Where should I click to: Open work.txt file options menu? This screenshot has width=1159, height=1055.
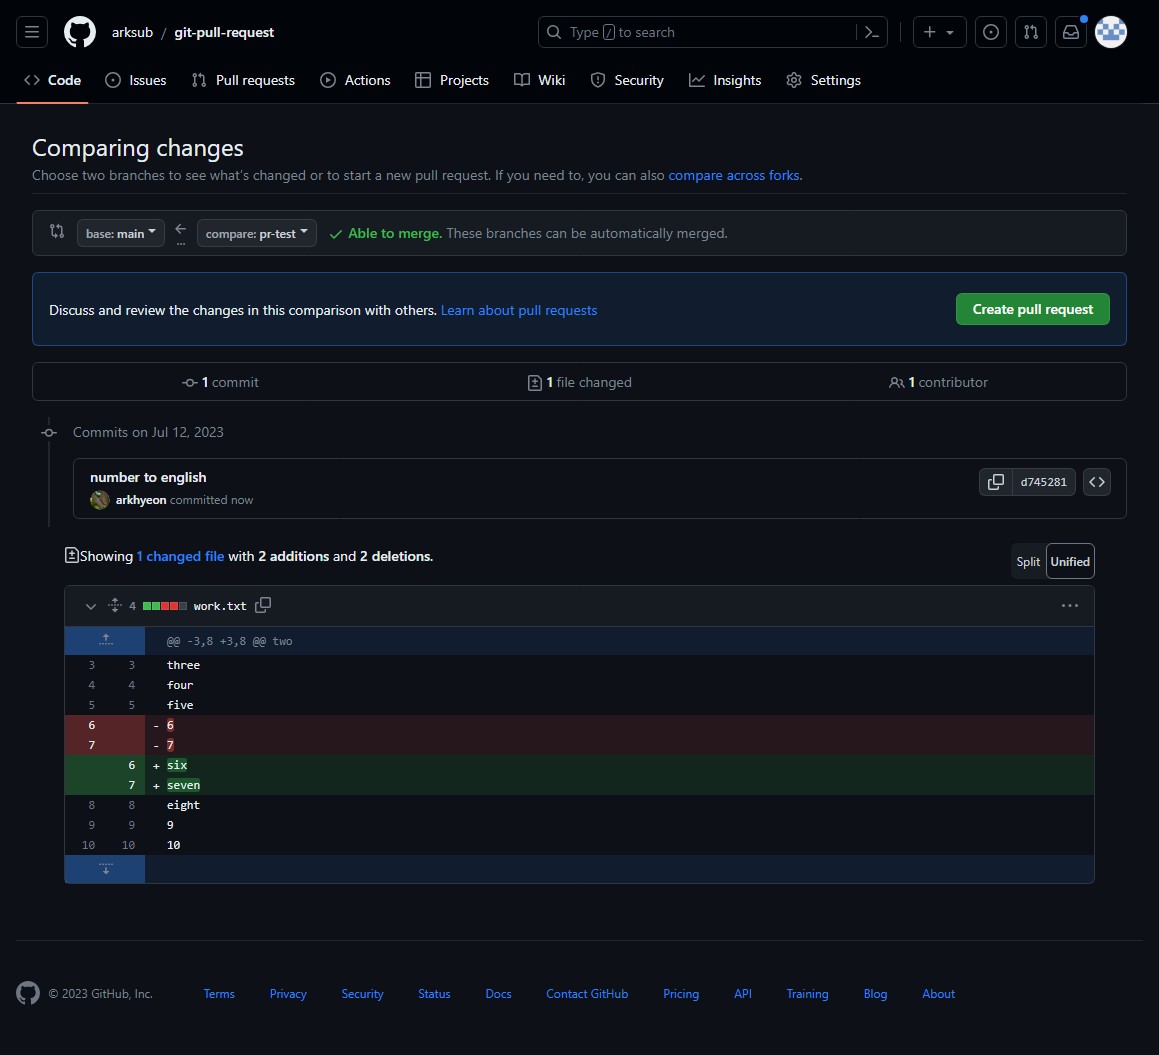[x=1069, y=605]
